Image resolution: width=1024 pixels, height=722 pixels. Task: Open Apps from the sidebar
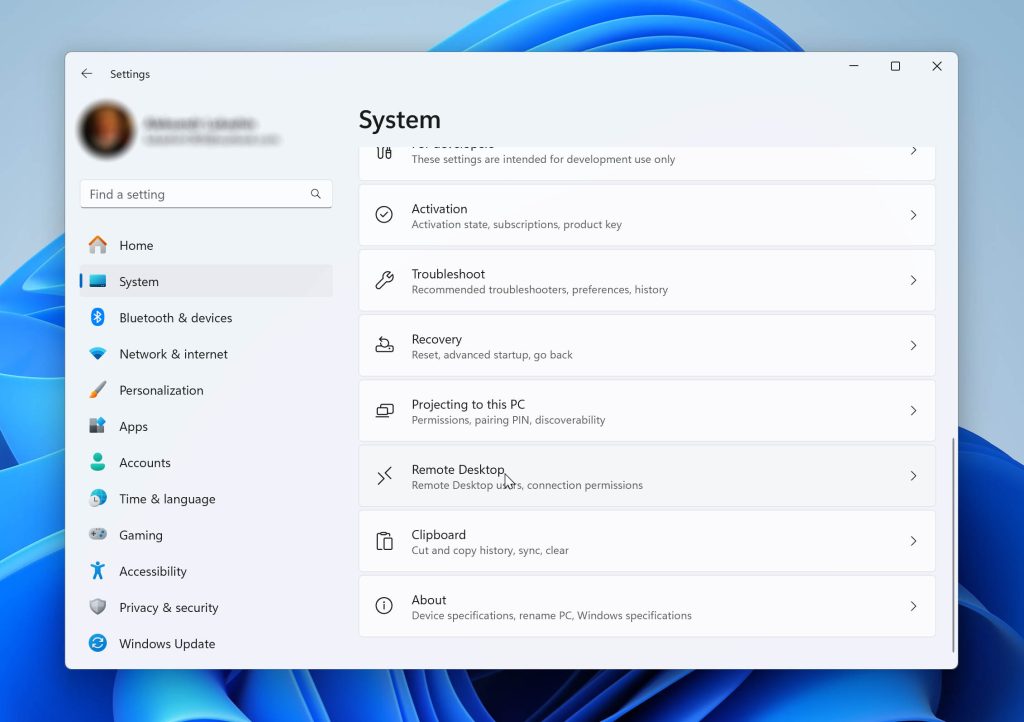(x=134, y=426)
